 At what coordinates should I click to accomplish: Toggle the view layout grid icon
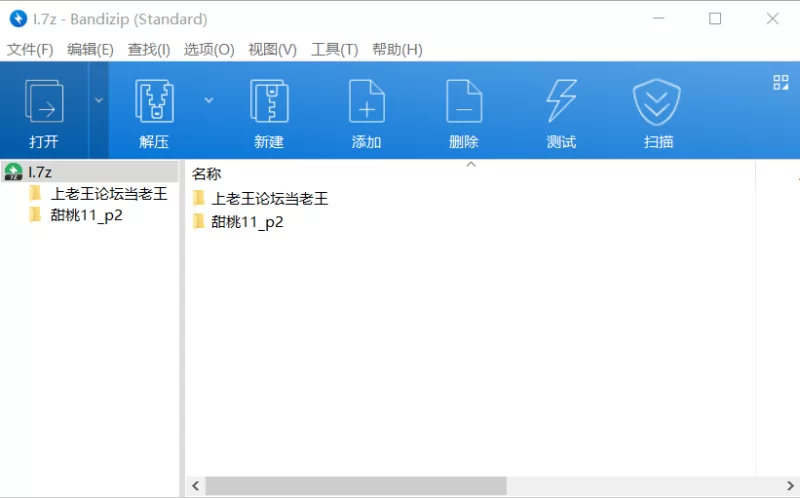[781, 82]
